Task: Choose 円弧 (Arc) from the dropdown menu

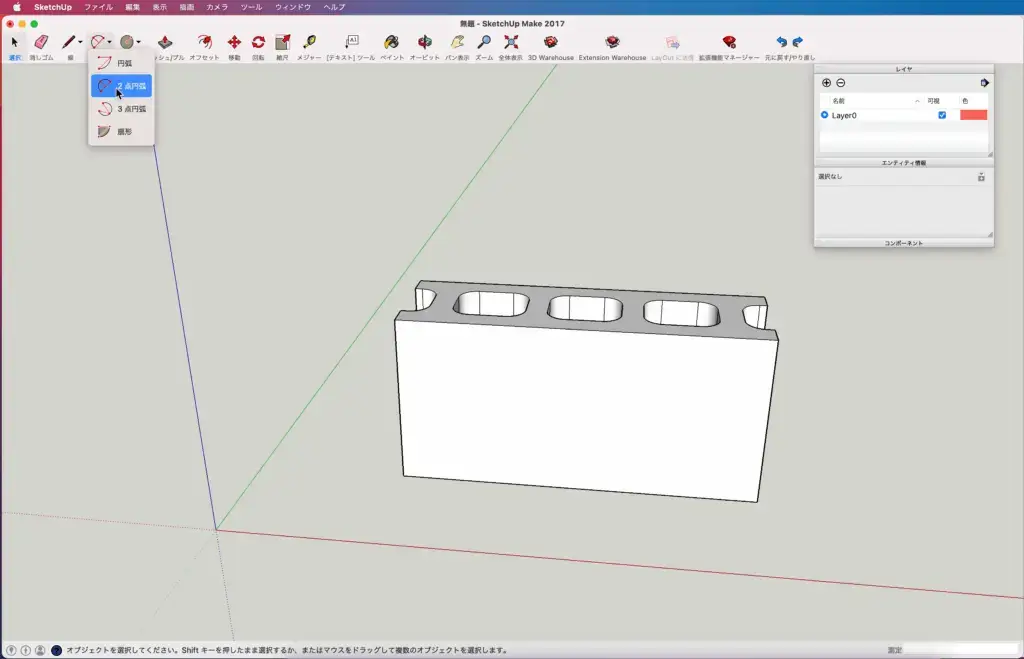Action: click(121, 63)
